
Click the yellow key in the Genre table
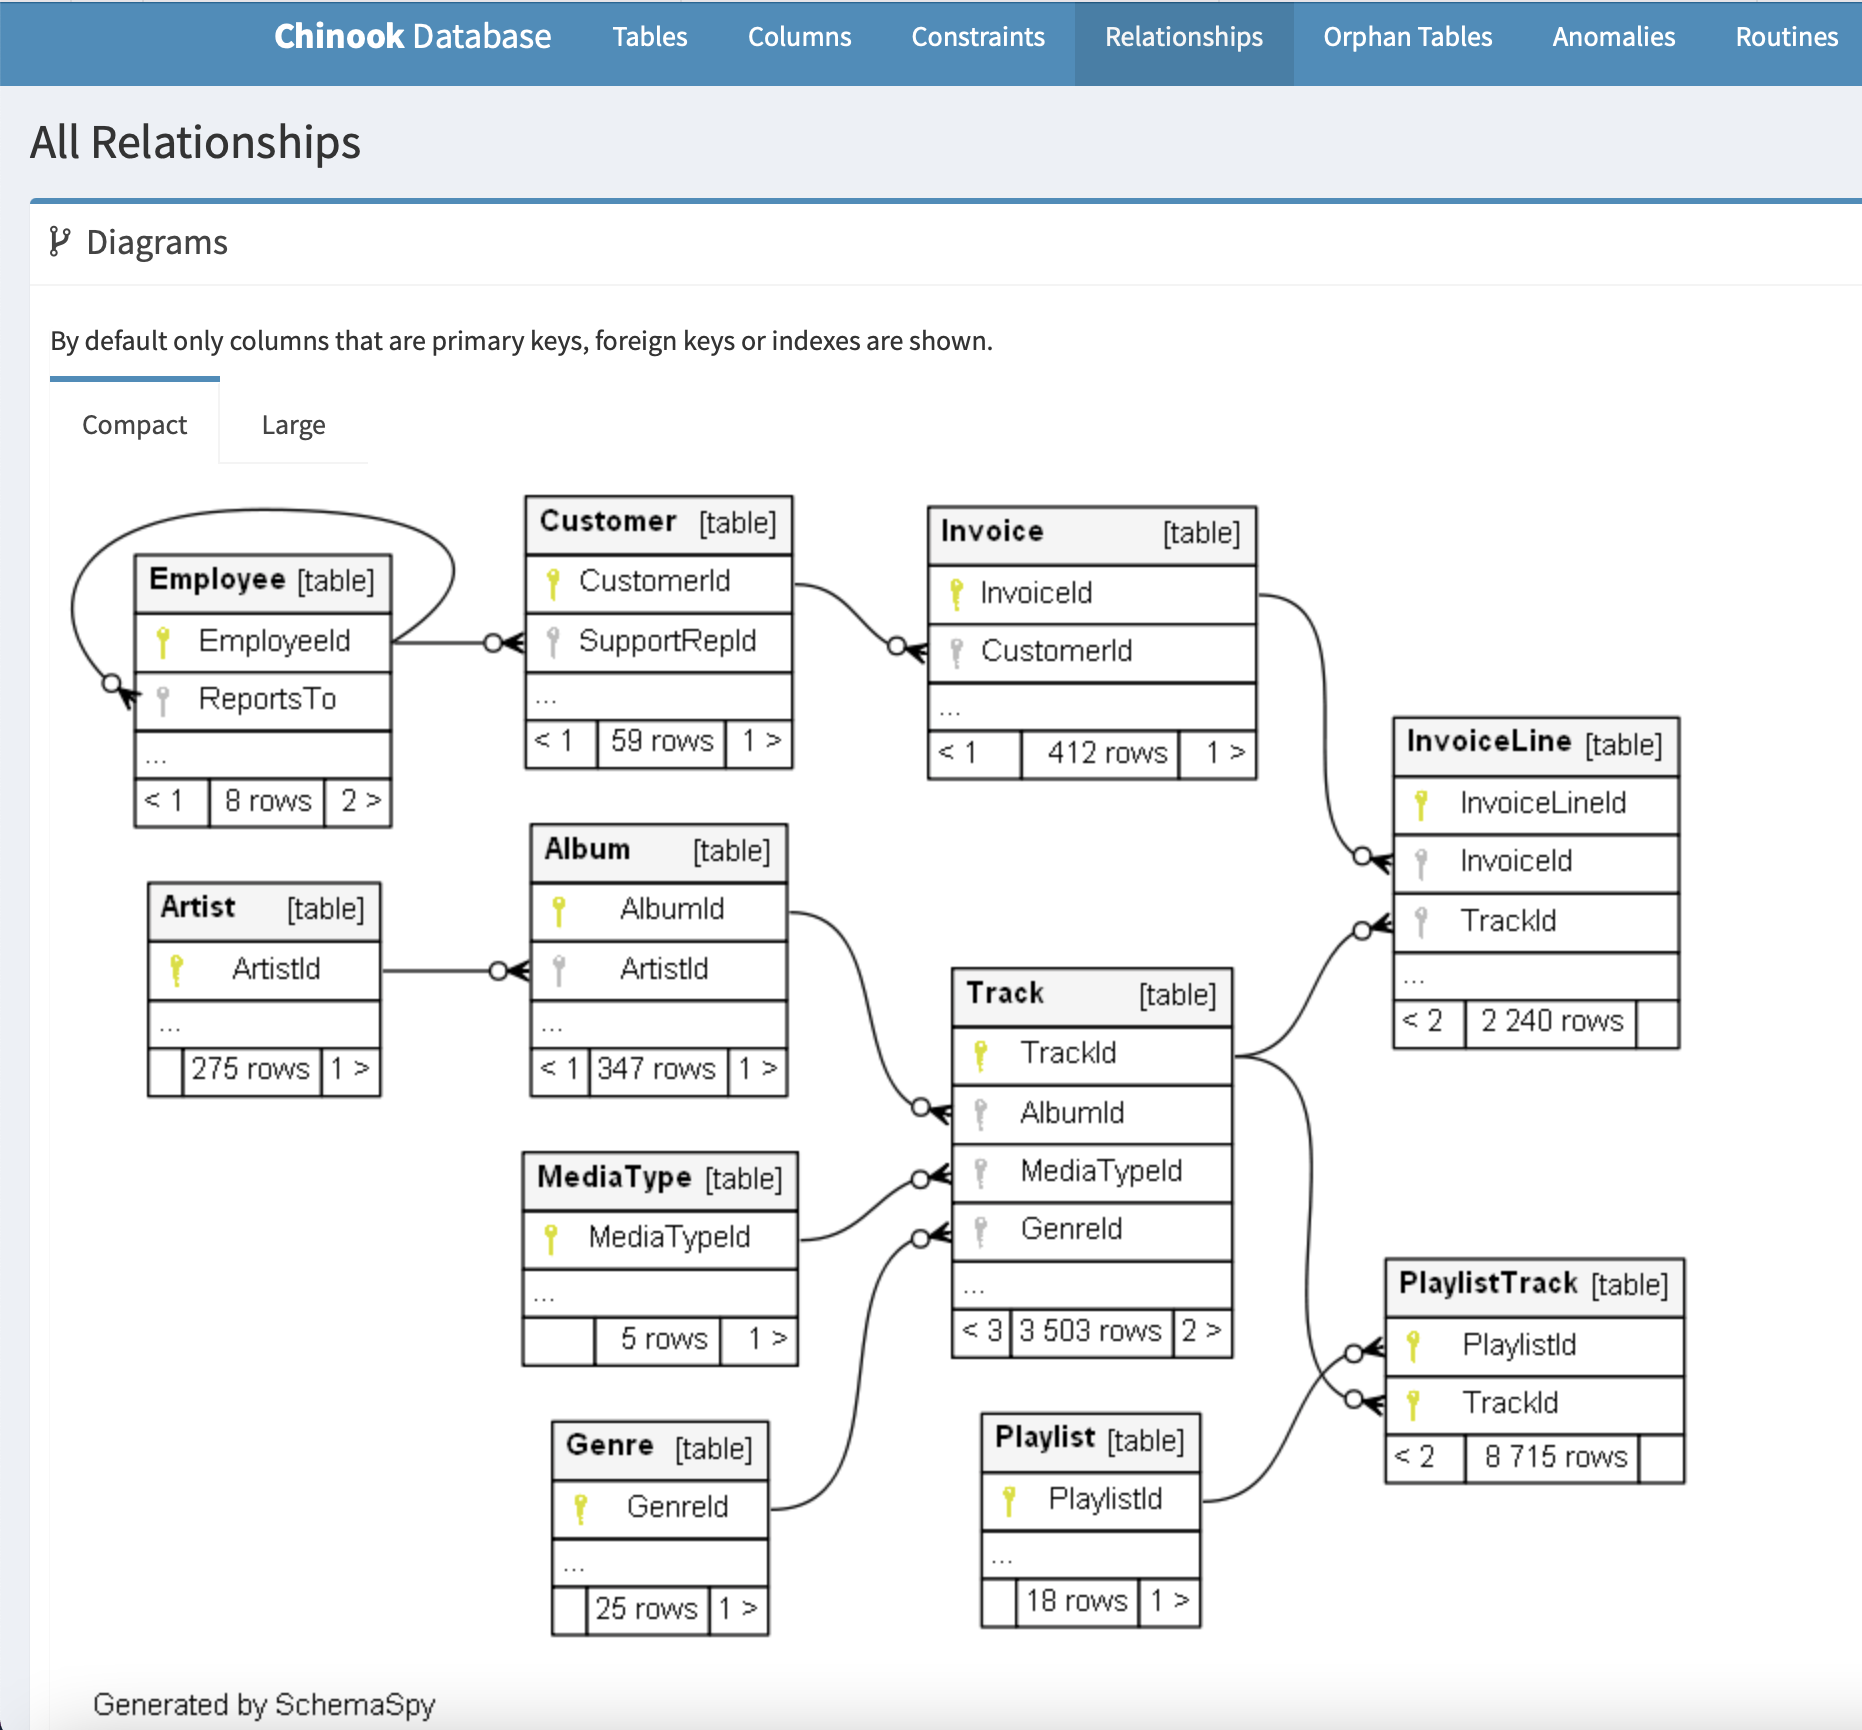click(x=581, y=1508)
